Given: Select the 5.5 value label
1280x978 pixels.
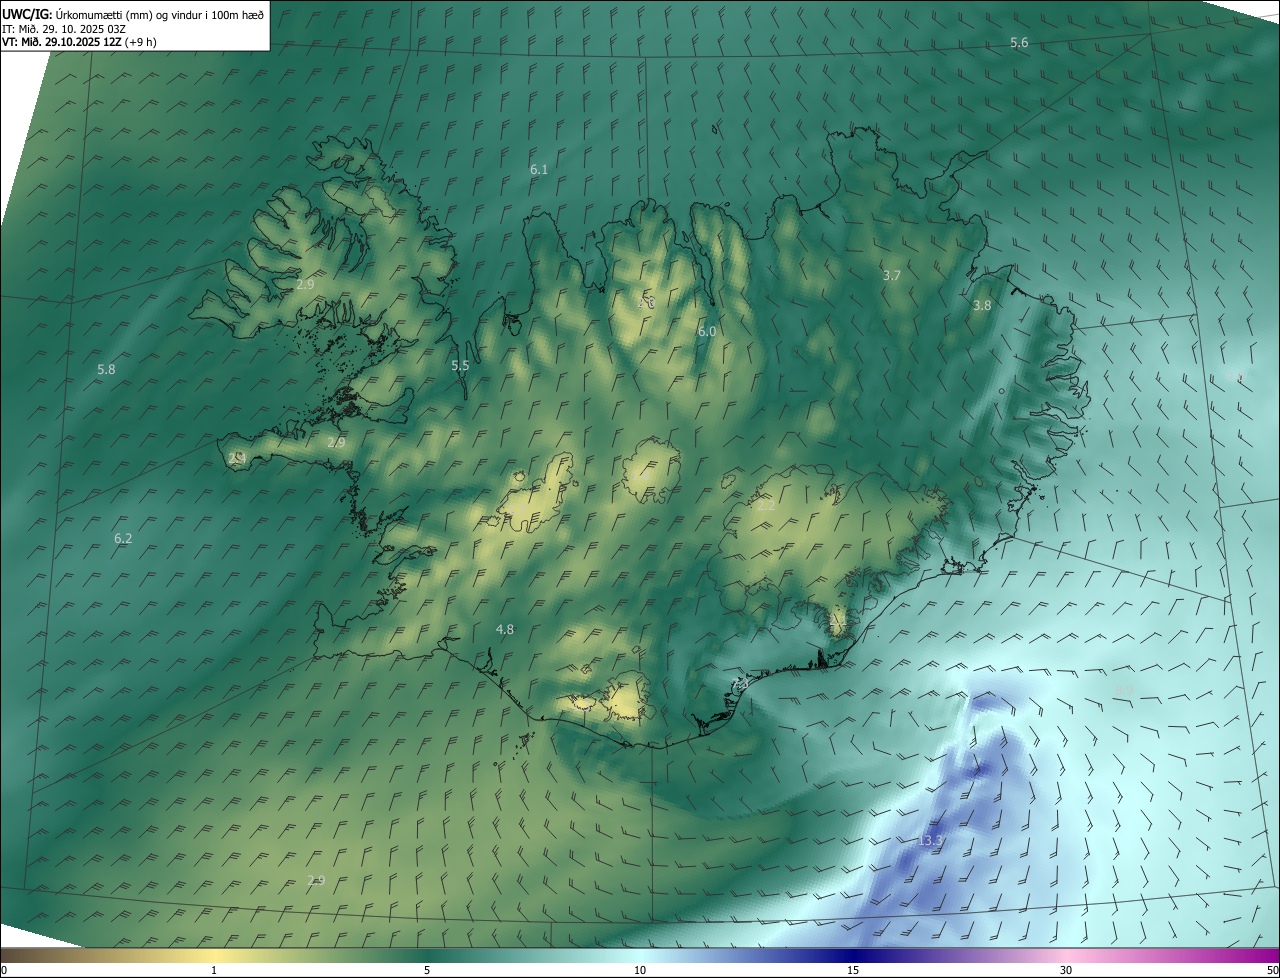Looking at the screenshot, I should pyautogui.click(x=460, y=366).
